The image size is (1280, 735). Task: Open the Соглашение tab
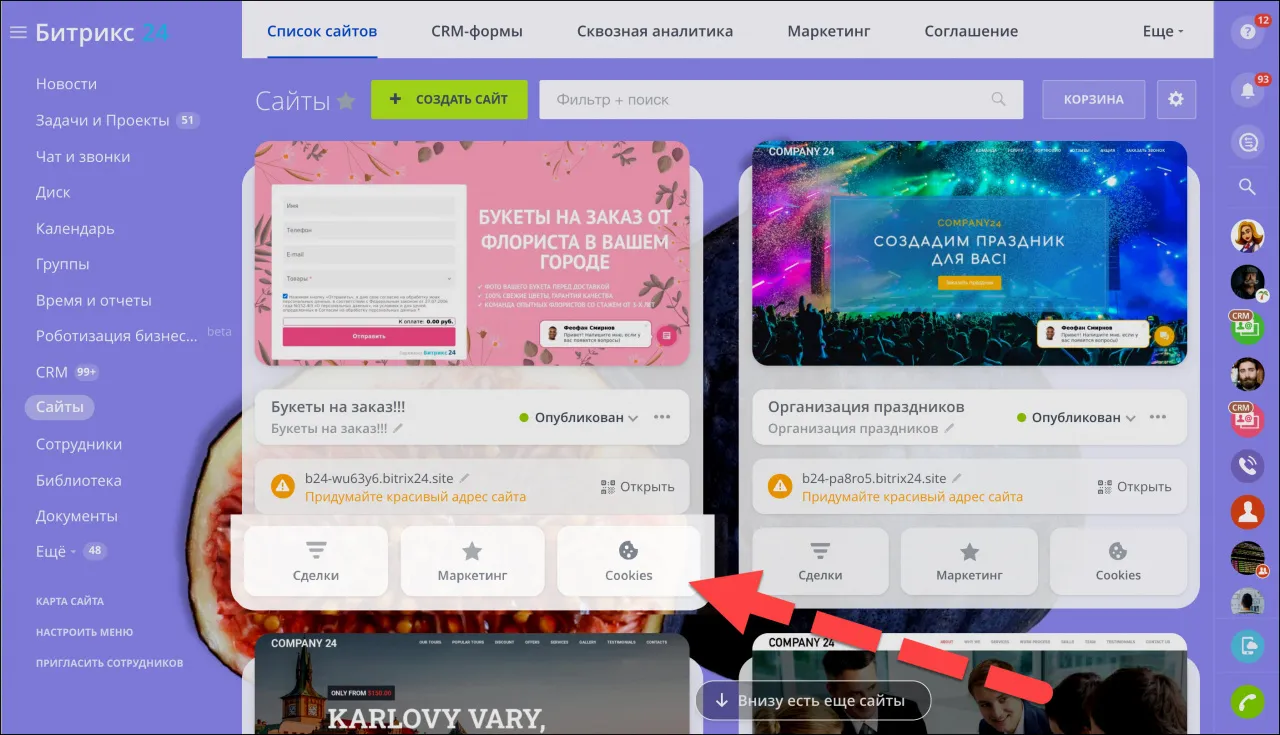coord(971,31)
